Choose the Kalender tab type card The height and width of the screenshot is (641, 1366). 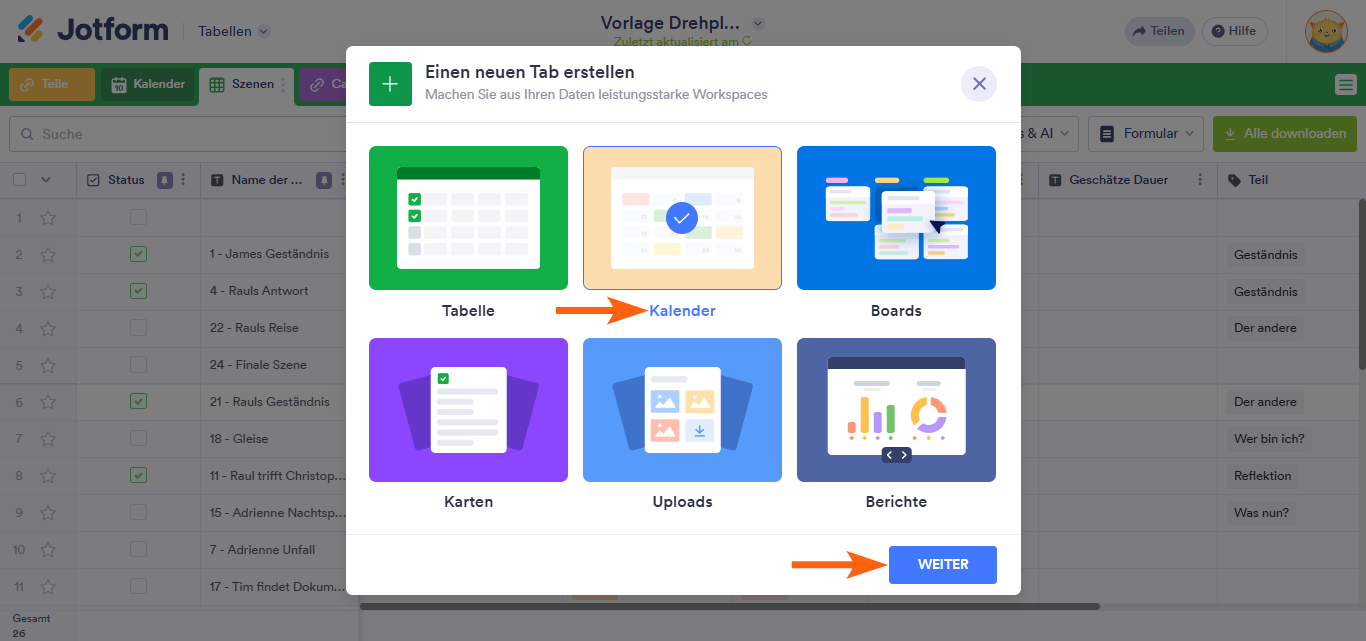682,218
